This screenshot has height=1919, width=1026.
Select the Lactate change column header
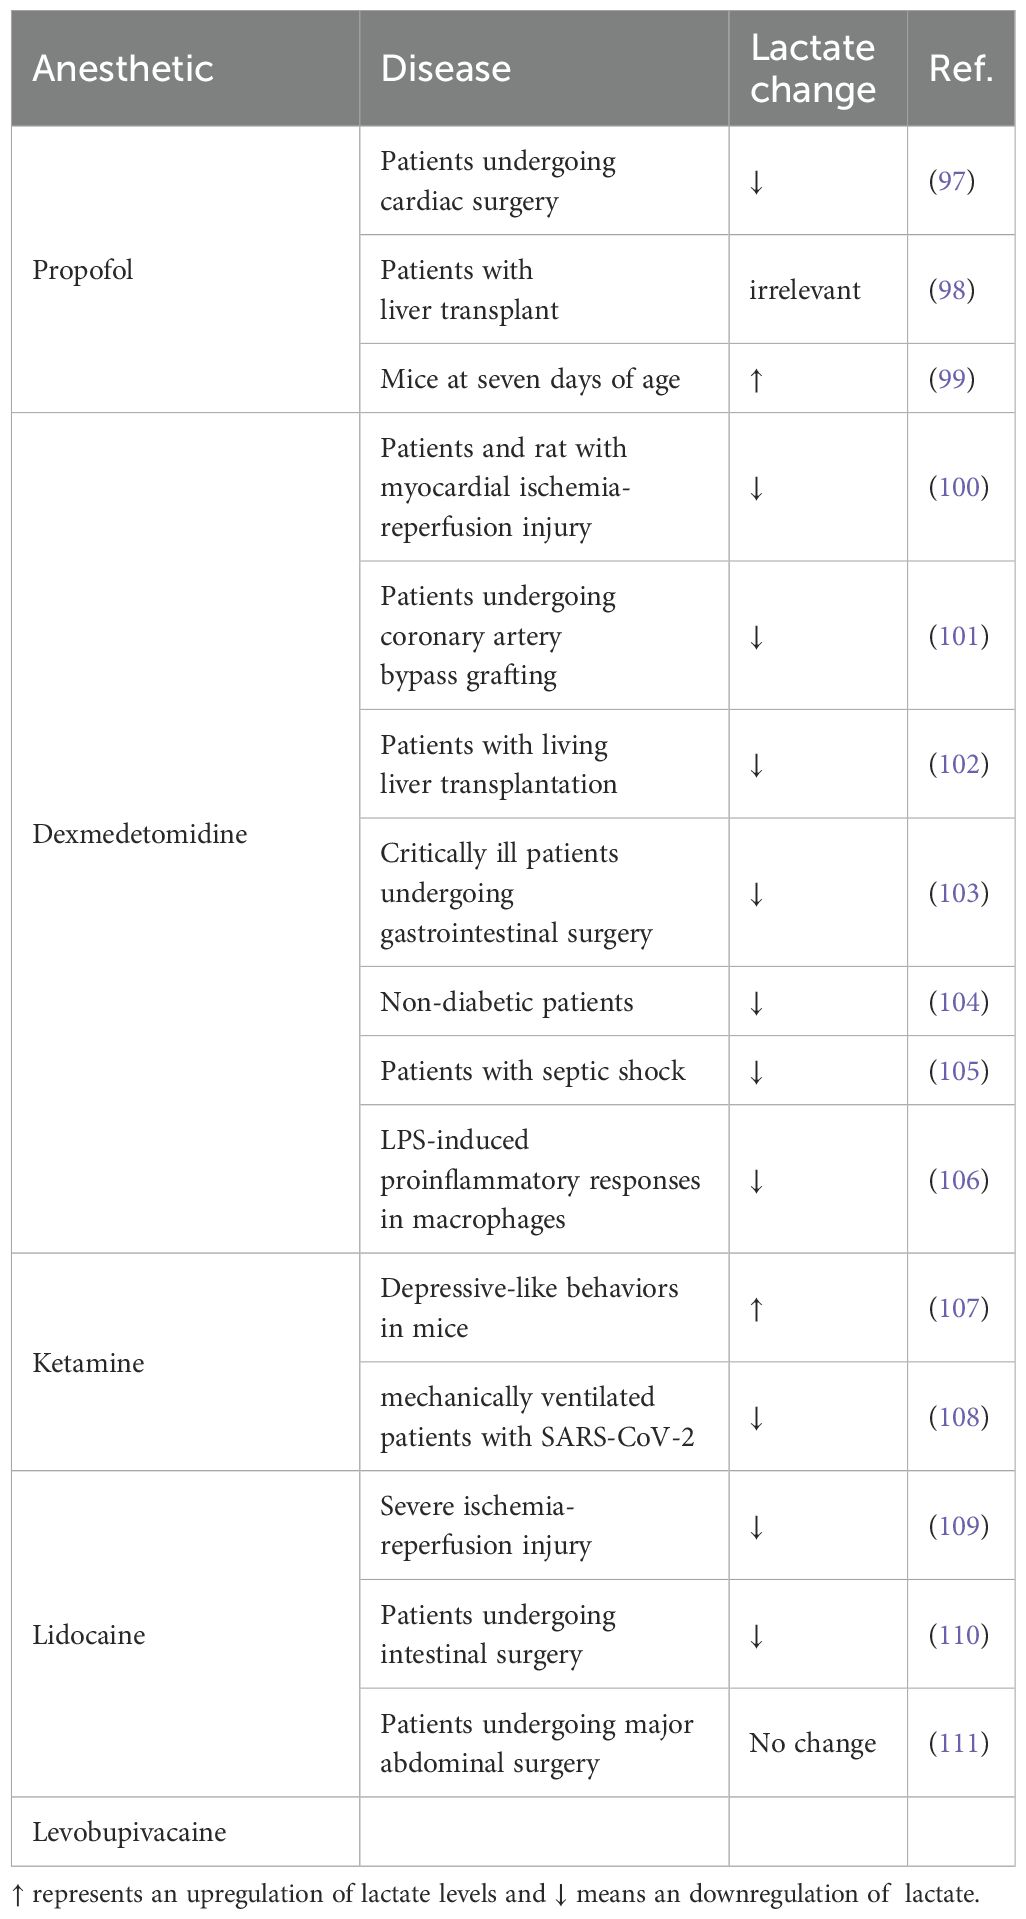tap(813, 68)
